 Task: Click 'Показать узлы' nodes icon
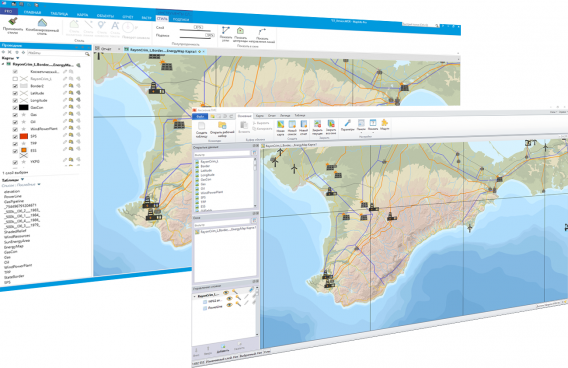(226, 30)
